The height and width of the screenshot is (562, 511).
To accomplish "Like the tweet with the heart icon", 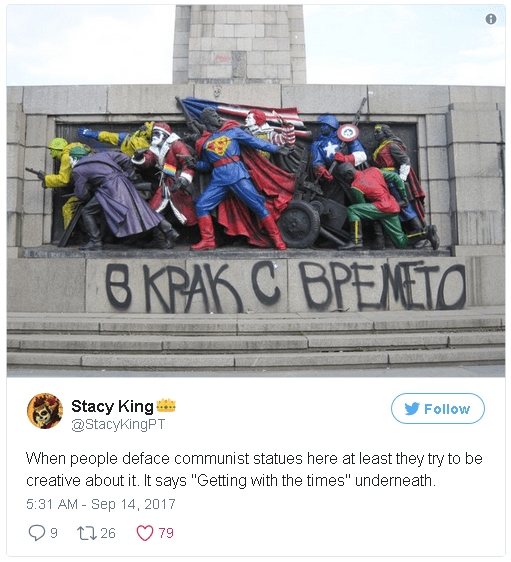I will click(x=145, y=533).
